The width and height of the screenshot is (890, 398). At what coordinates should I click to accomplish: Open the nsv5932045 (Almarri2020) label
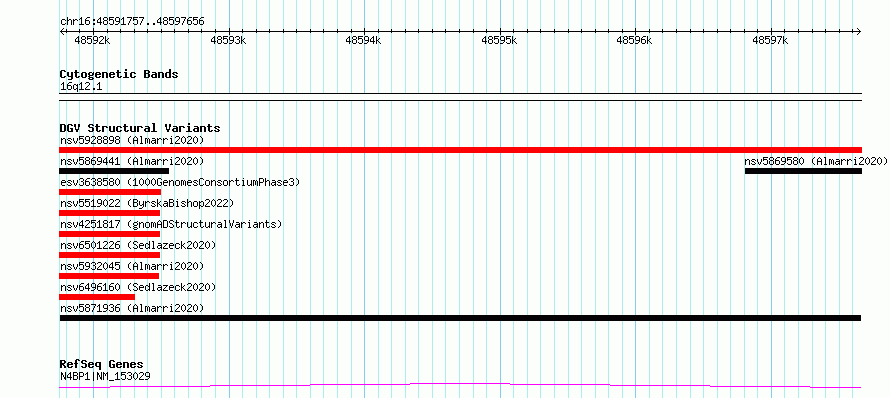(x=132, y=266)
